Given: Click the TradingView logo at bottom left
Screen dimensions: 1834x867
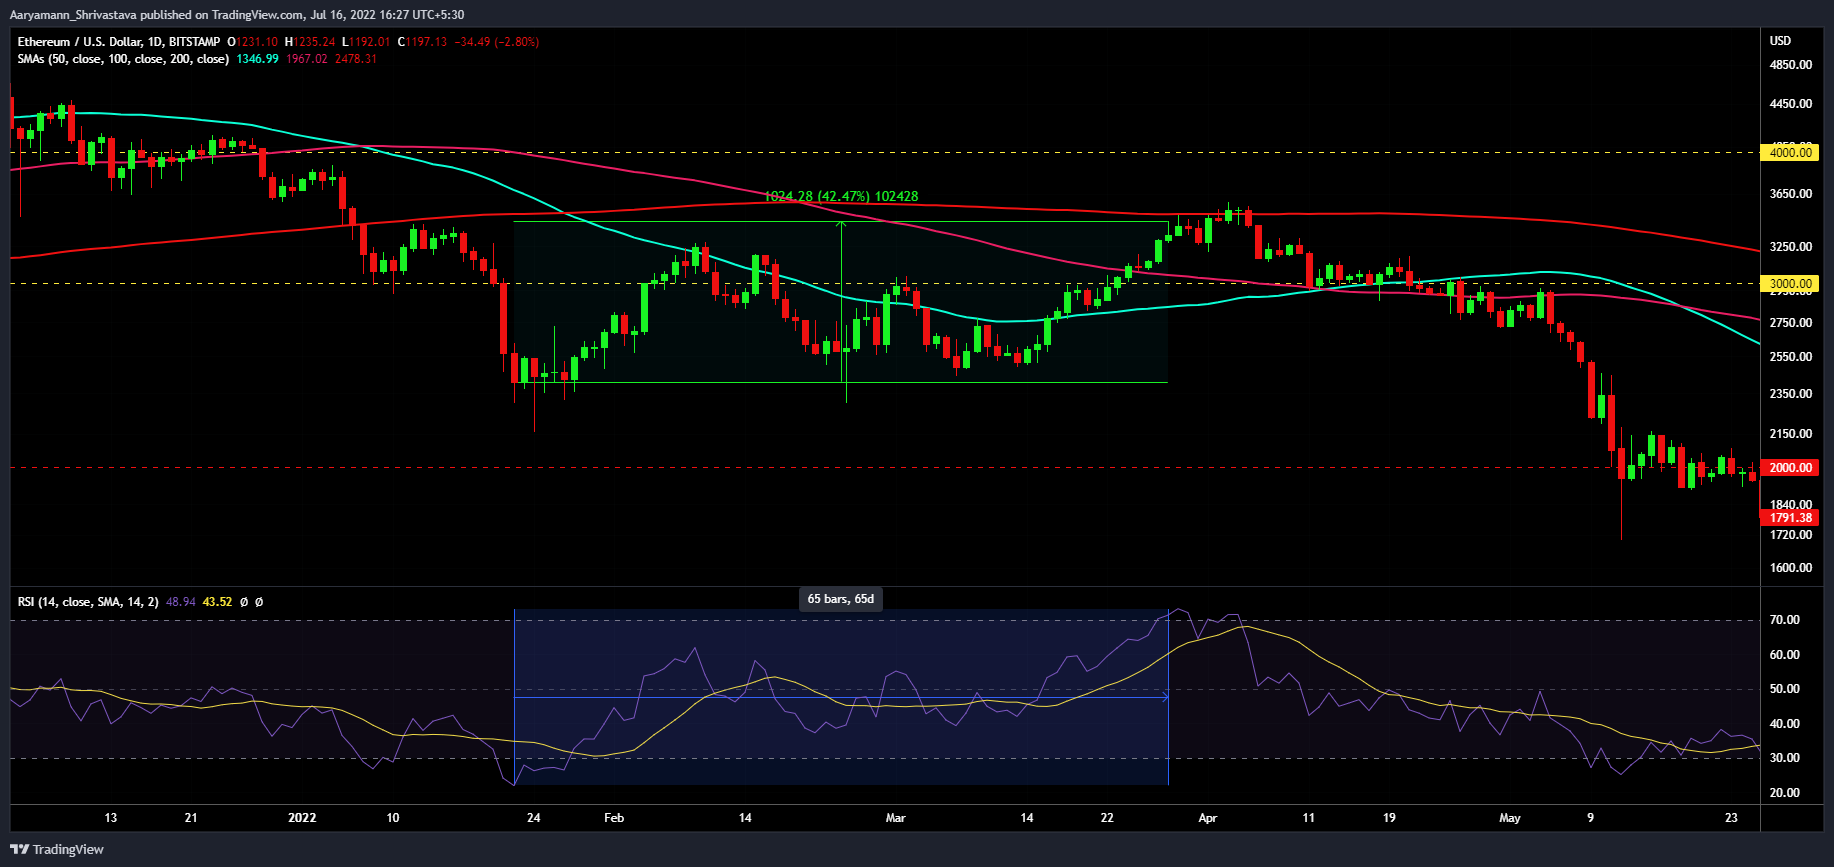Looking at the screenshot, I should pos(57,849).
